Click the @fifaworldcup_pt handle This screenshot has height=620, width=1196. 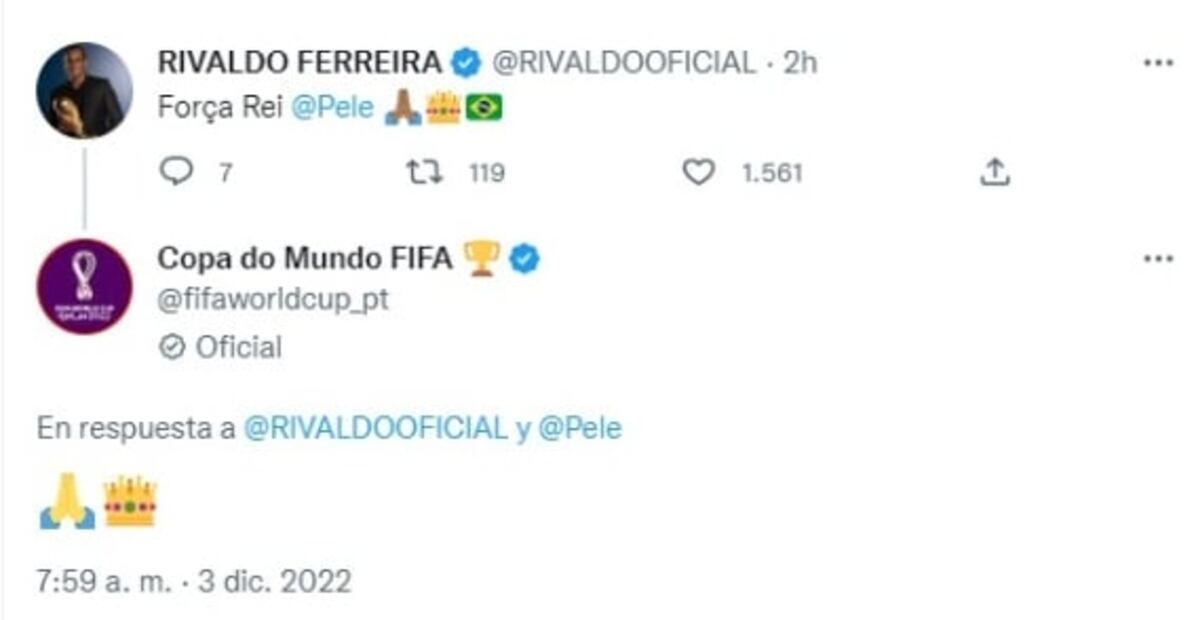(273, 299)
